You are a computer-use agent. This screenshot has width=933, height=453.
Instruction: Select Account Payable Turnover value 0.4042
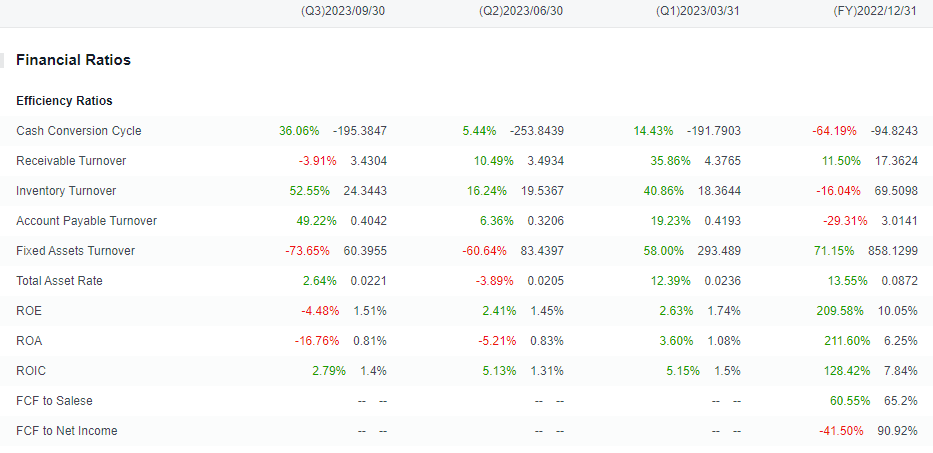point(368,221)
